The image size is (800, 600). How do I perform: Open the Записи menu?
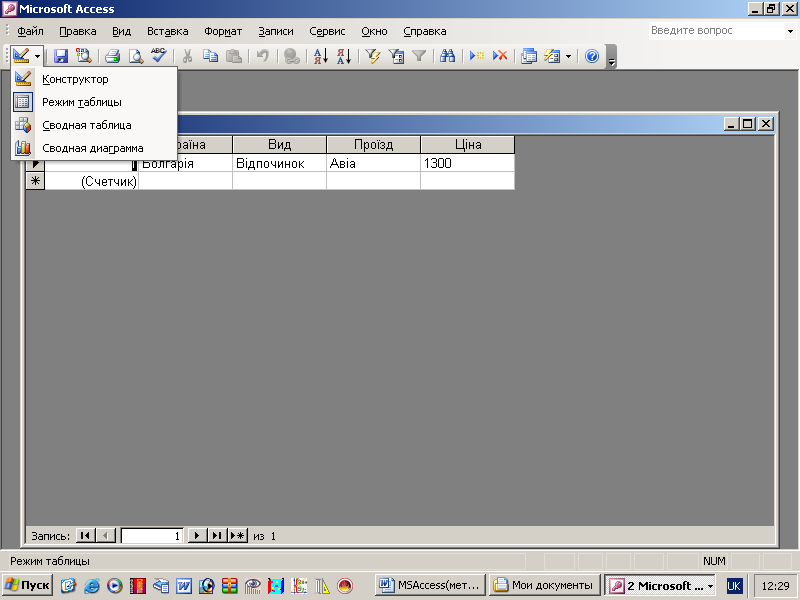276,31
